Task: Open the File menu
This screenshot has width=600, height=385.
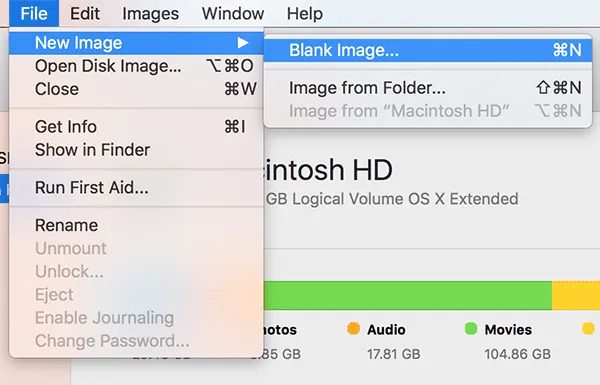Action: [34, 13]
